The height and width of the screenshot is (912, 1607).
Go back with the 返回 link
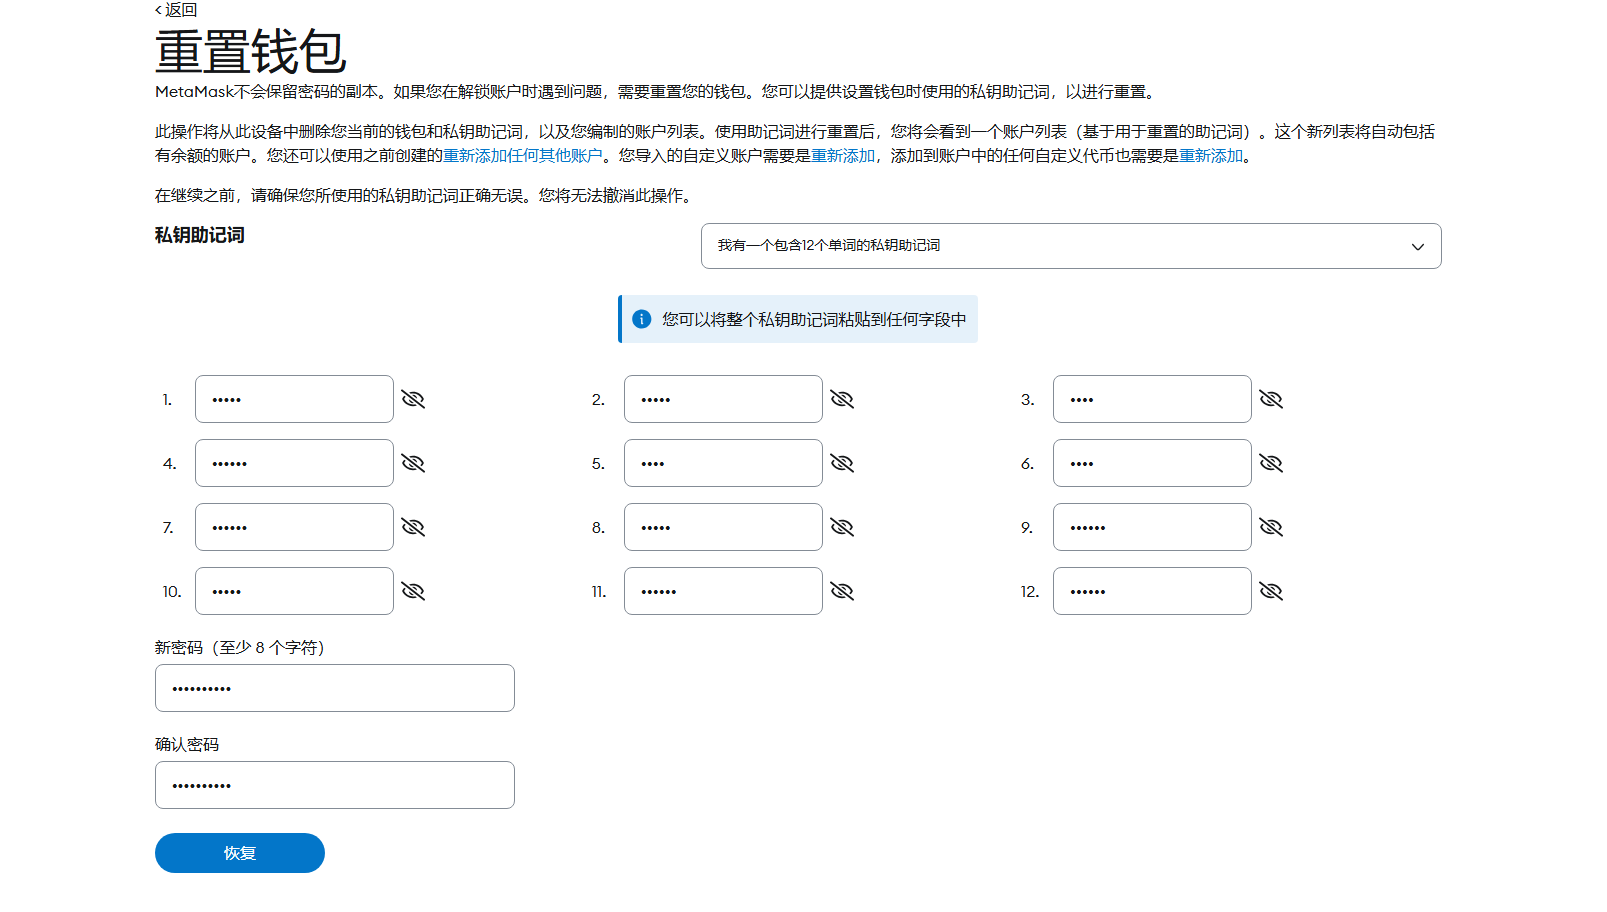tap(176, 10)
